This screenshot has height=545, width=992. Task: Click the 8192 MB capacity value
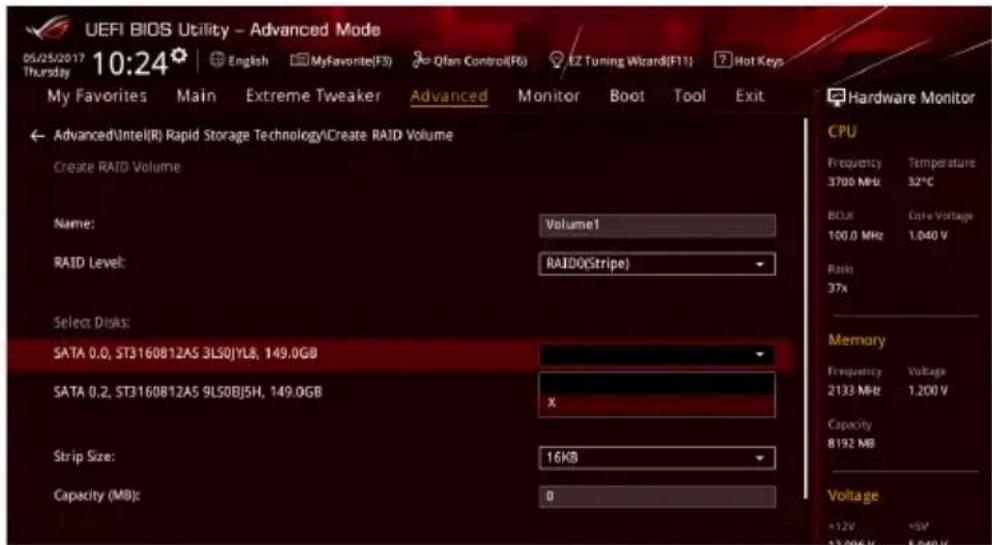[x=851, y=444]
